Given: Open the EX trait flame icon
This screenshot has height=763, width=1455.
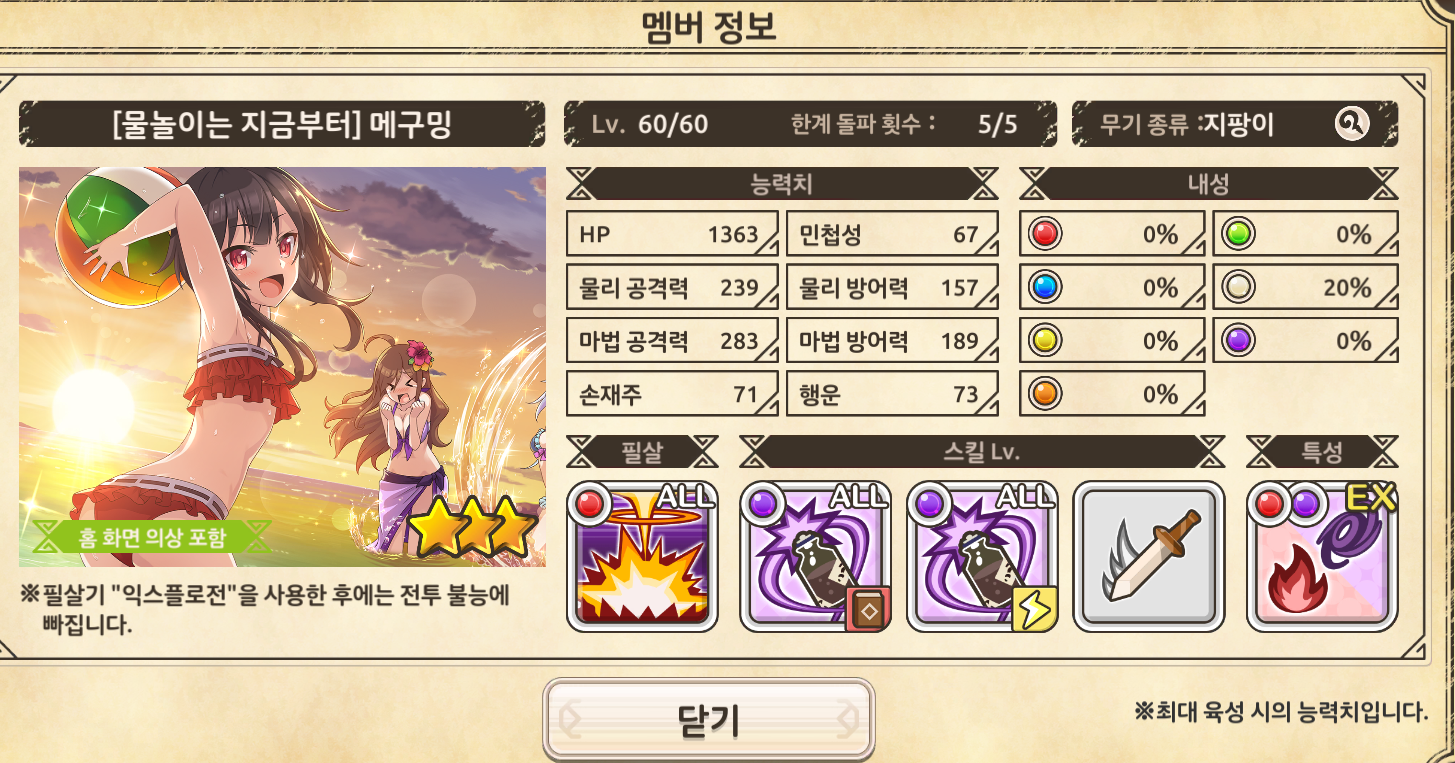Looking at the screenshot, I should tap(1322, 557).
